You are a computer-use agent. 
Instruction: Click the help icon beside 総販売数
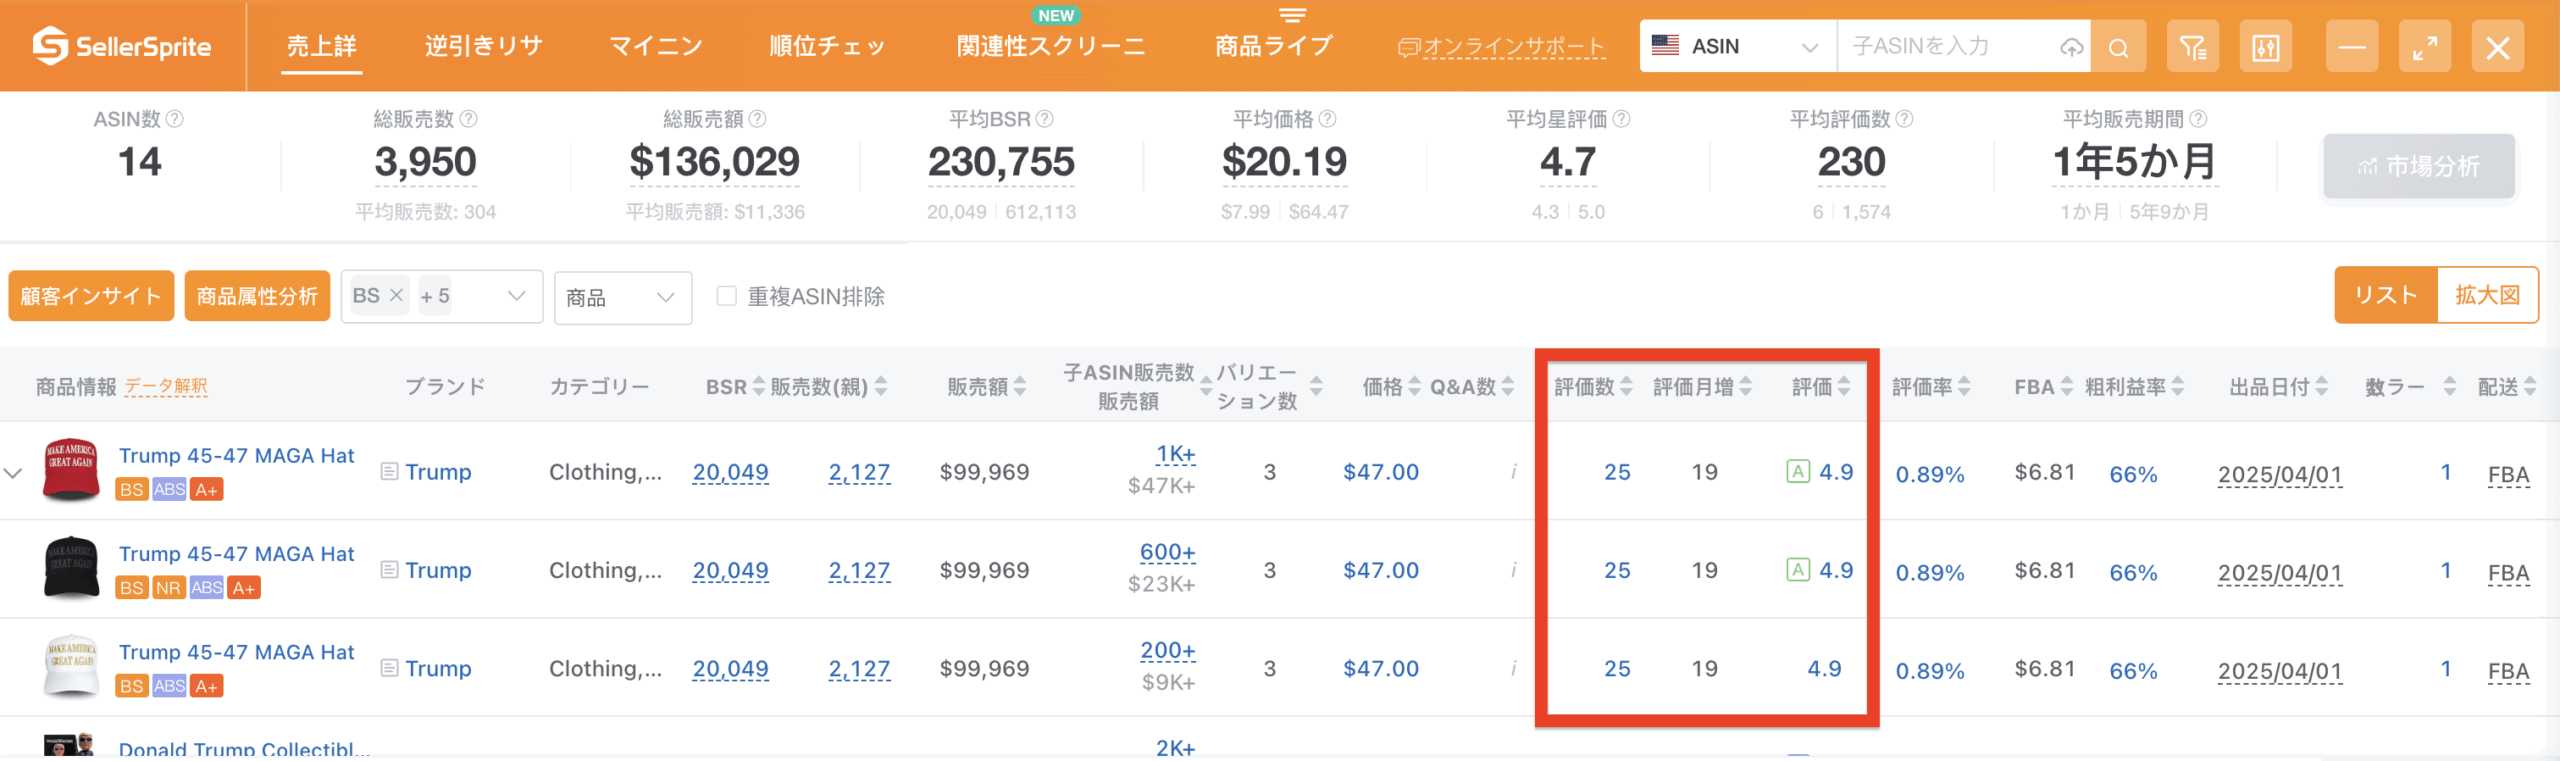click(x=468, y=119)
